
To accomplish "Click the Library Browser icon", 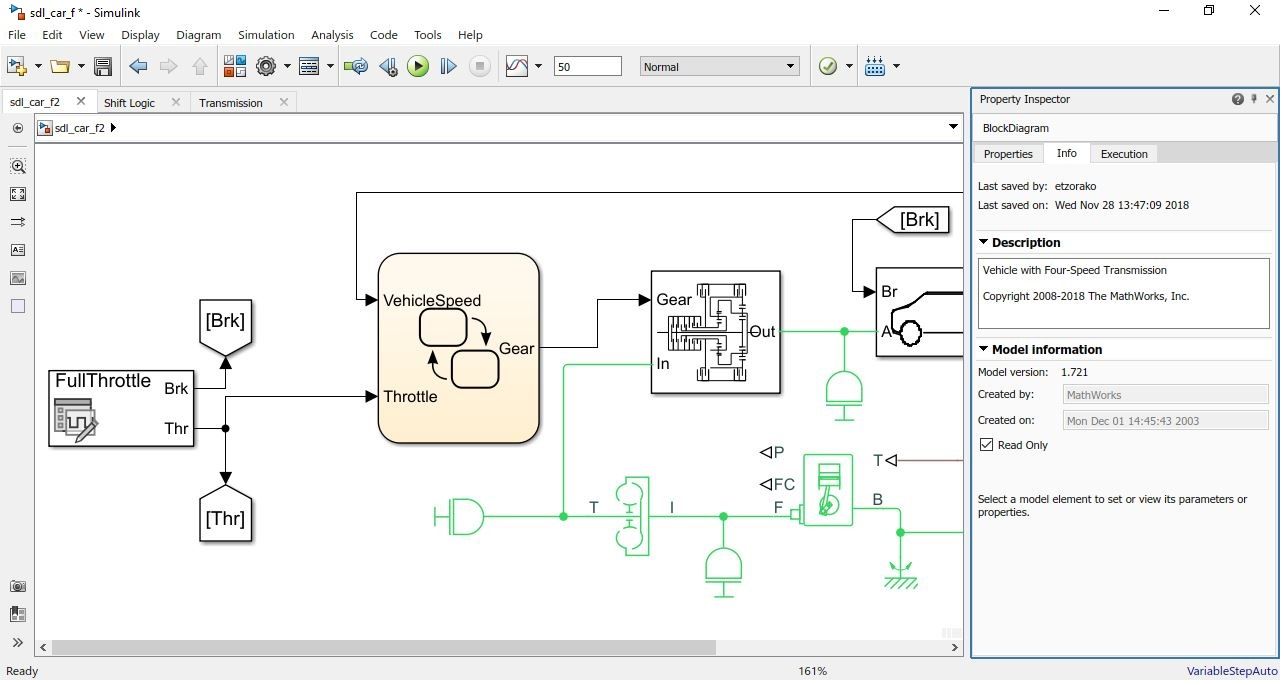I will pos(234,66).
